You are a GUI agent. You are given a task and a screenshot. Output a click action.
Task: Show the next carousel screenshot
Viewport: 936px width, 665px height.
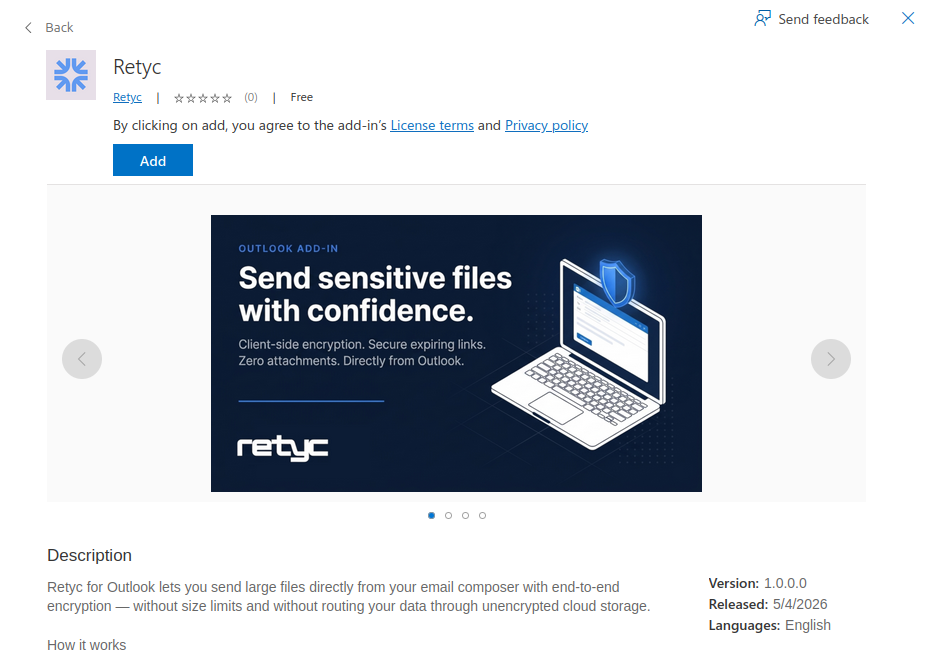click(830, 359)
